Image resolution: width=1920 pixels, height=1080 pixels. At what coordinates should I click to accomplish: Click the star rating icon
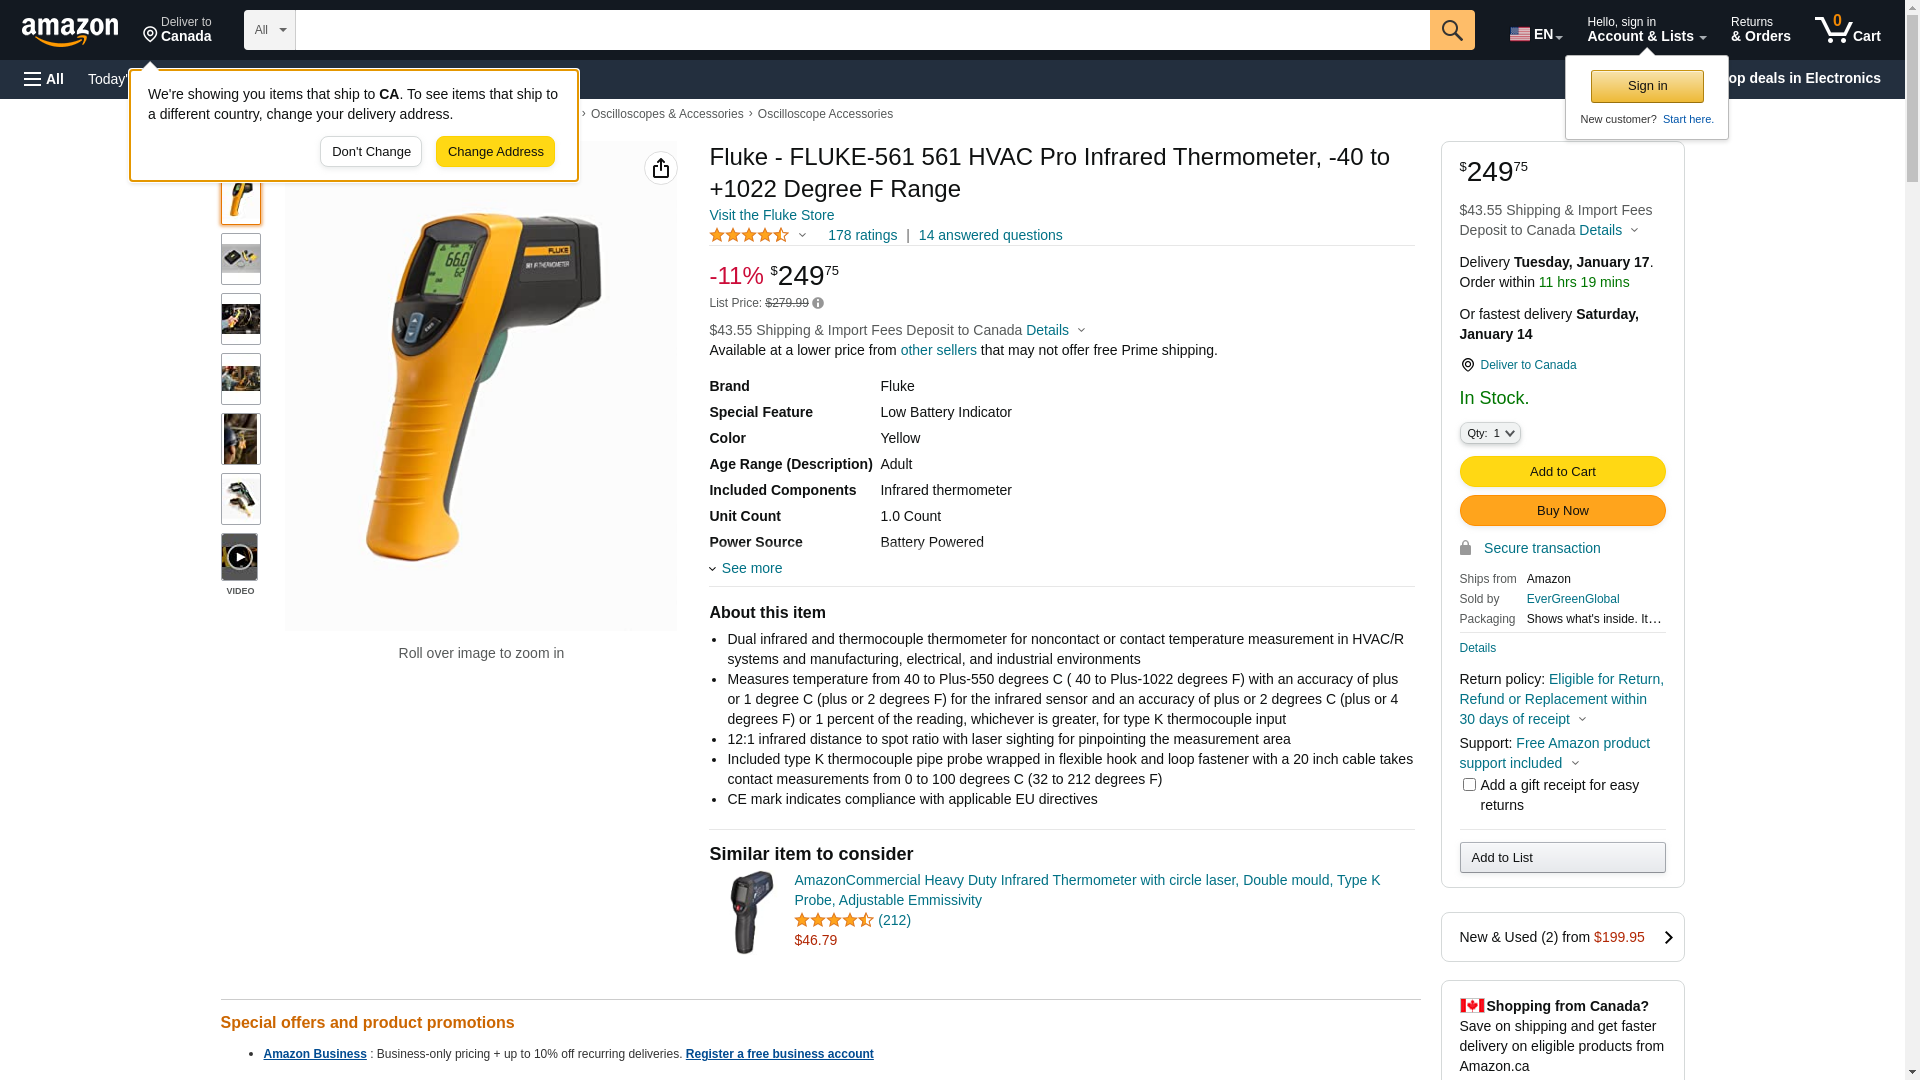point(750,235)
